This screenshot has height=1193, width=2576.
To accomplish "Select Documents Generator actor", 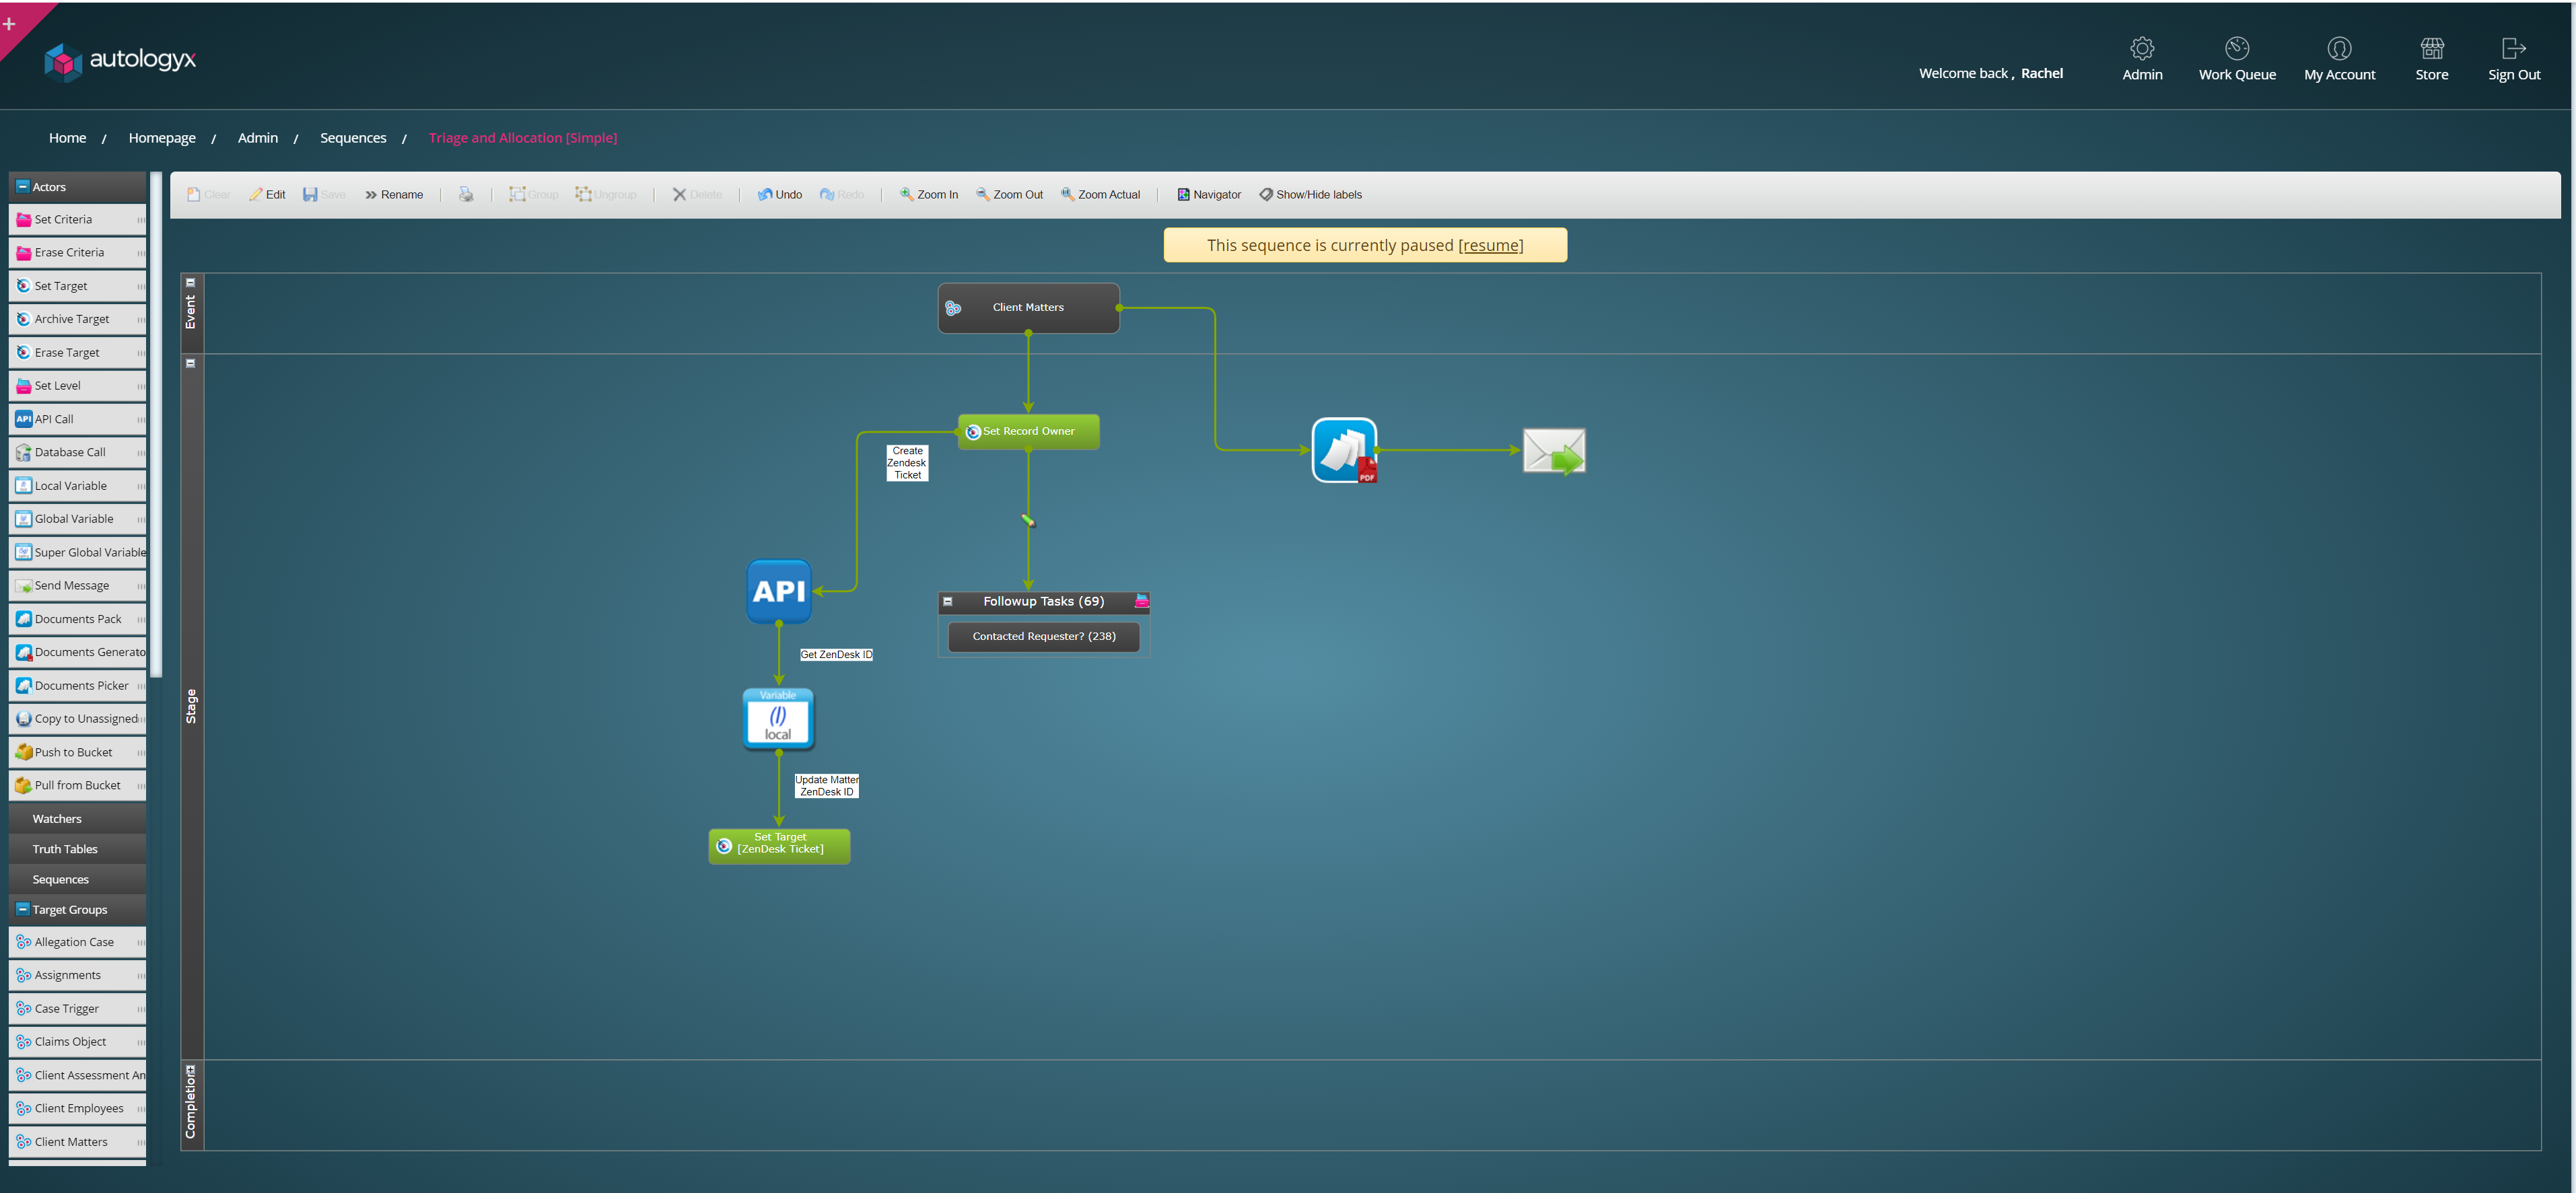I will (77, 652).
